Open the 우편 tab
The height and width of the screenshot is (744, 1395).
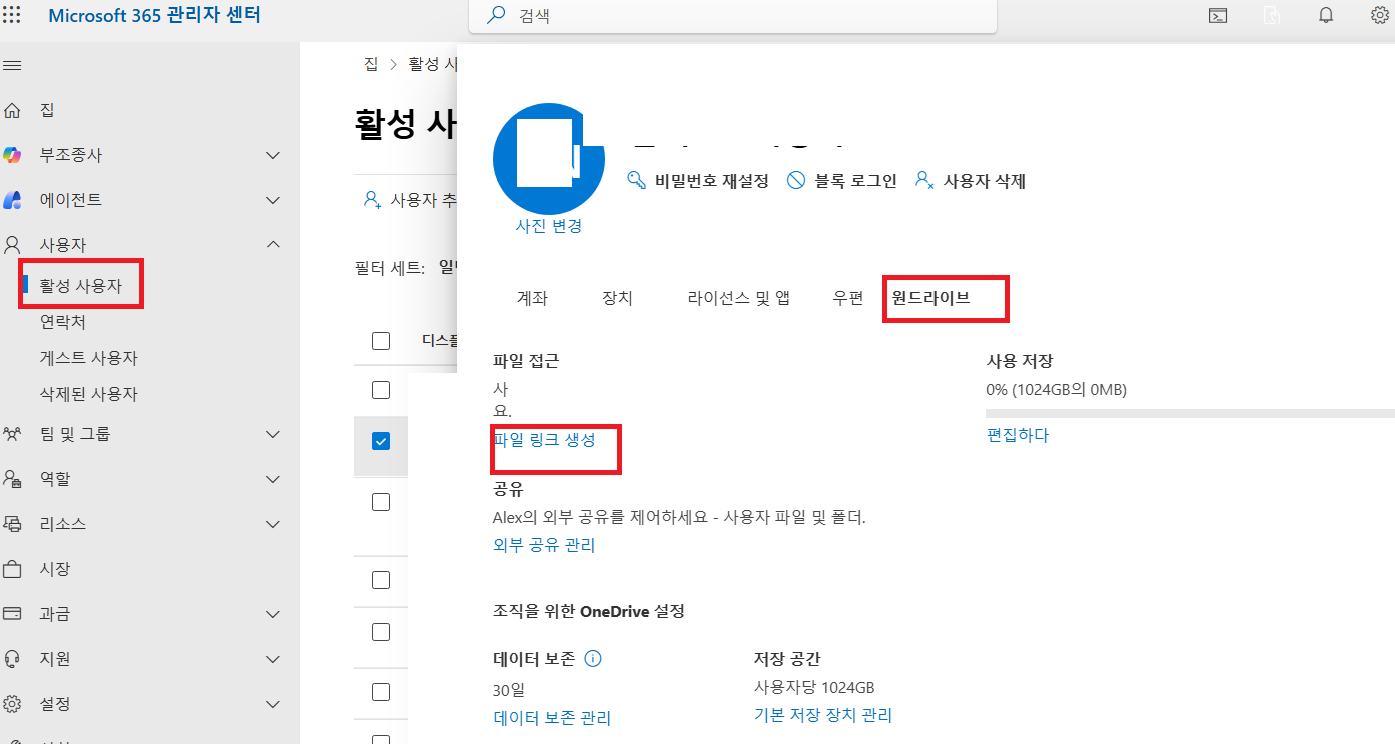coord(848,298)
